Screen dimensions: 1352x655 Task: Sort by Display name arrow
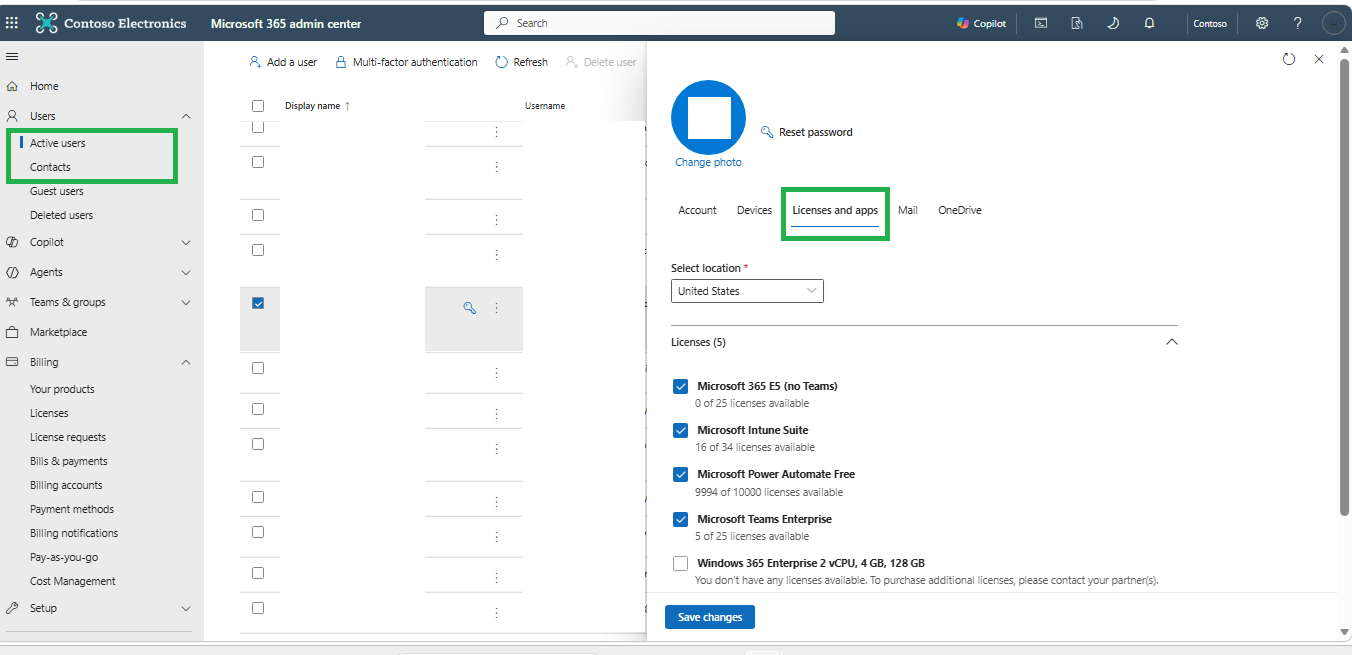[x=347, y=106]
